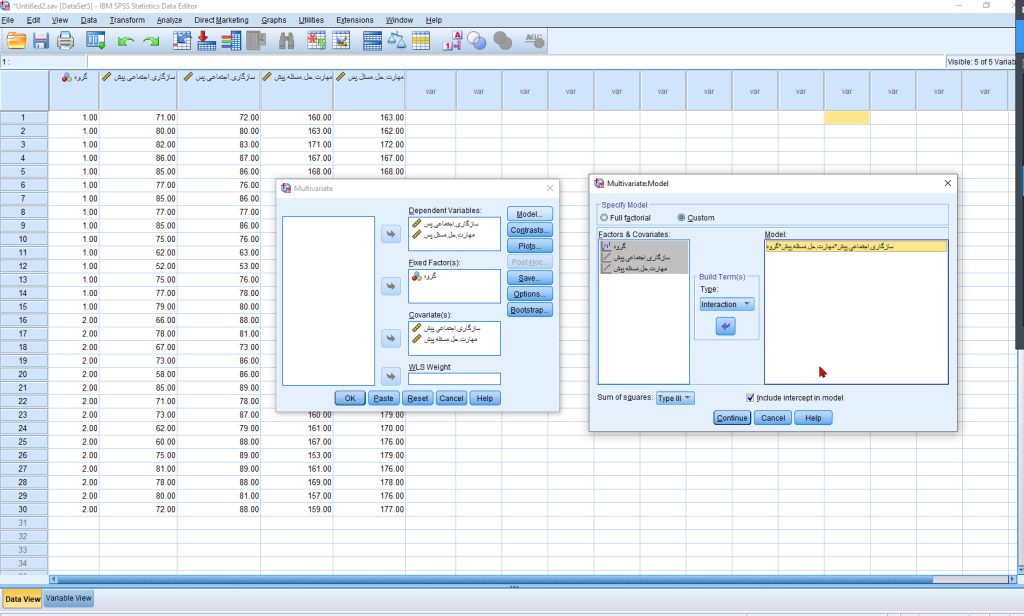Click Paste in the Multivariate dialog
The width and height of the screenshot is (1024, 616).
coord(383,398)
